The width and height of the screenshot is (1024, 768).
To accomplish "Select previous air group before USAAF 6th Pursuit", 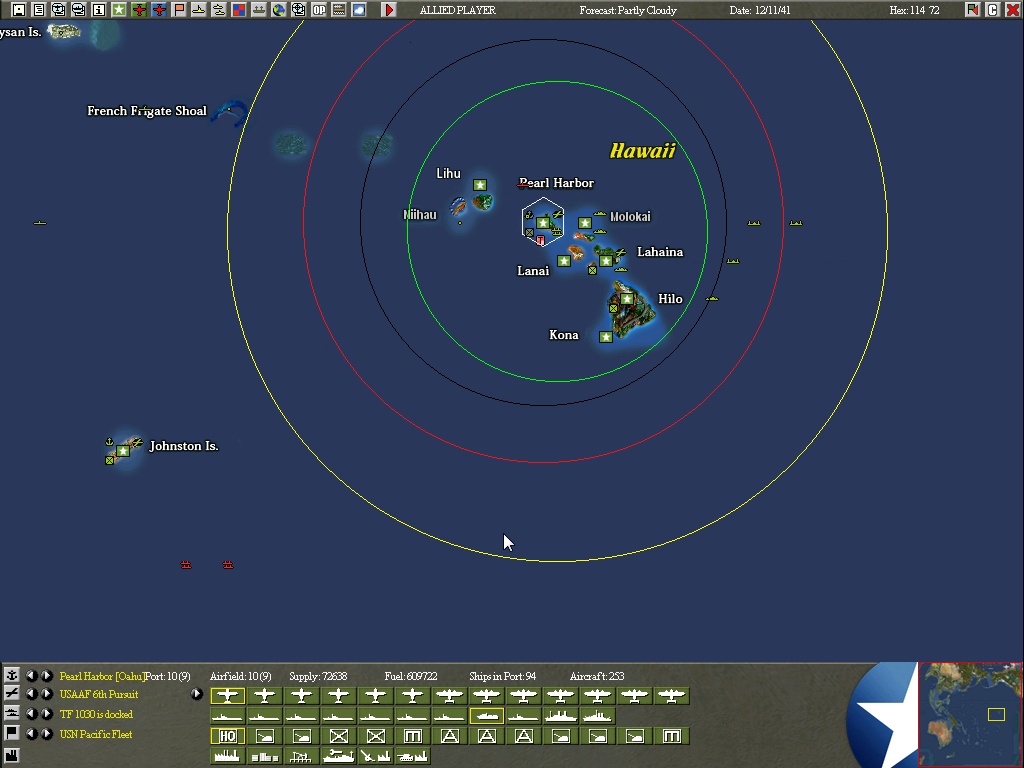I will pos(31,694).
